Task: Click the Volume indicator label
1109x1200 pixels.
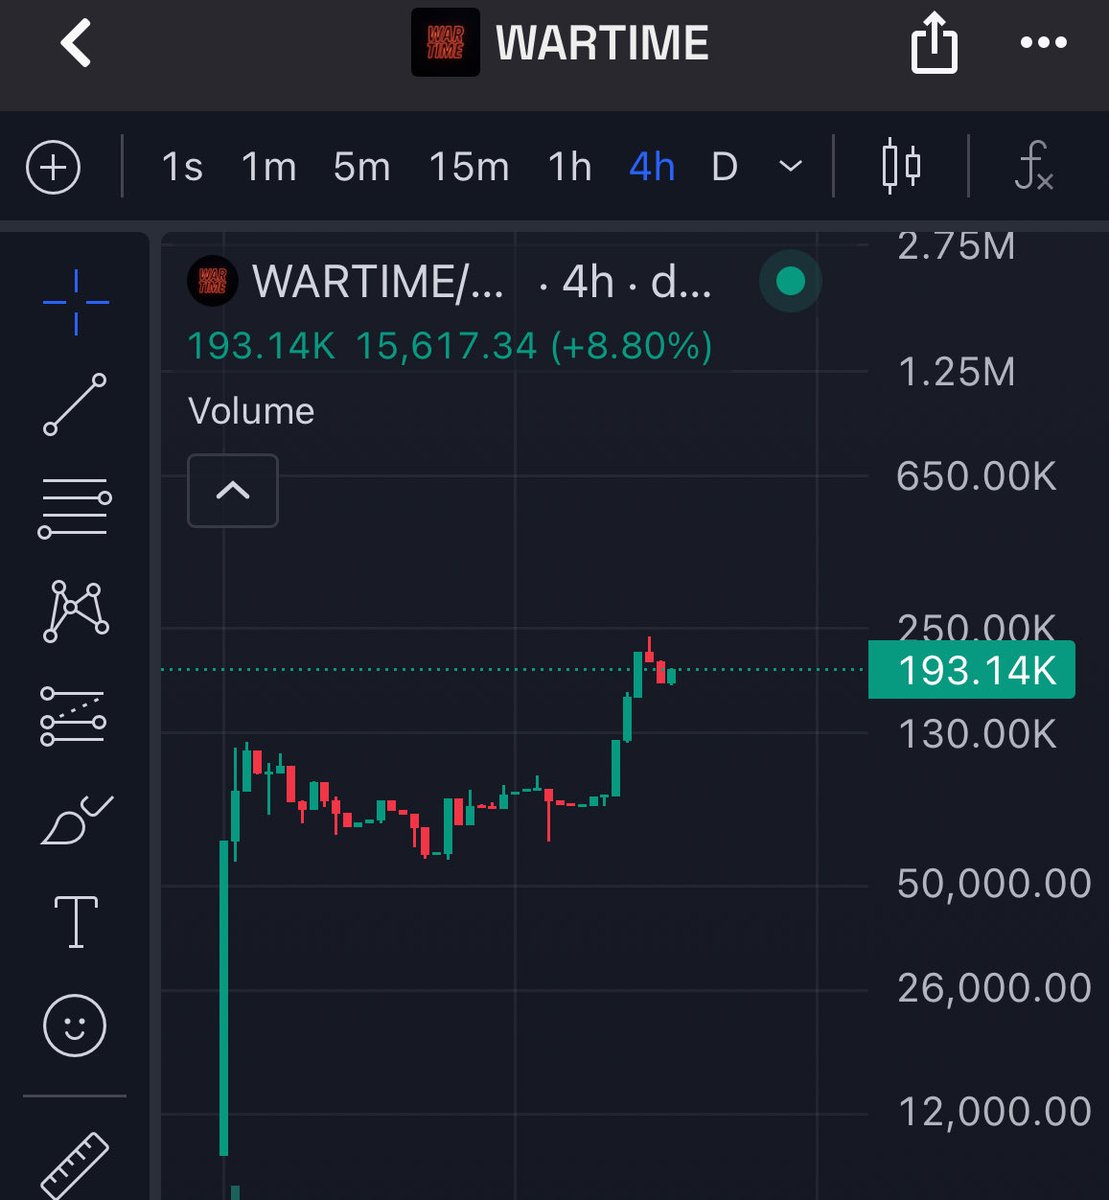Action: 251,411
